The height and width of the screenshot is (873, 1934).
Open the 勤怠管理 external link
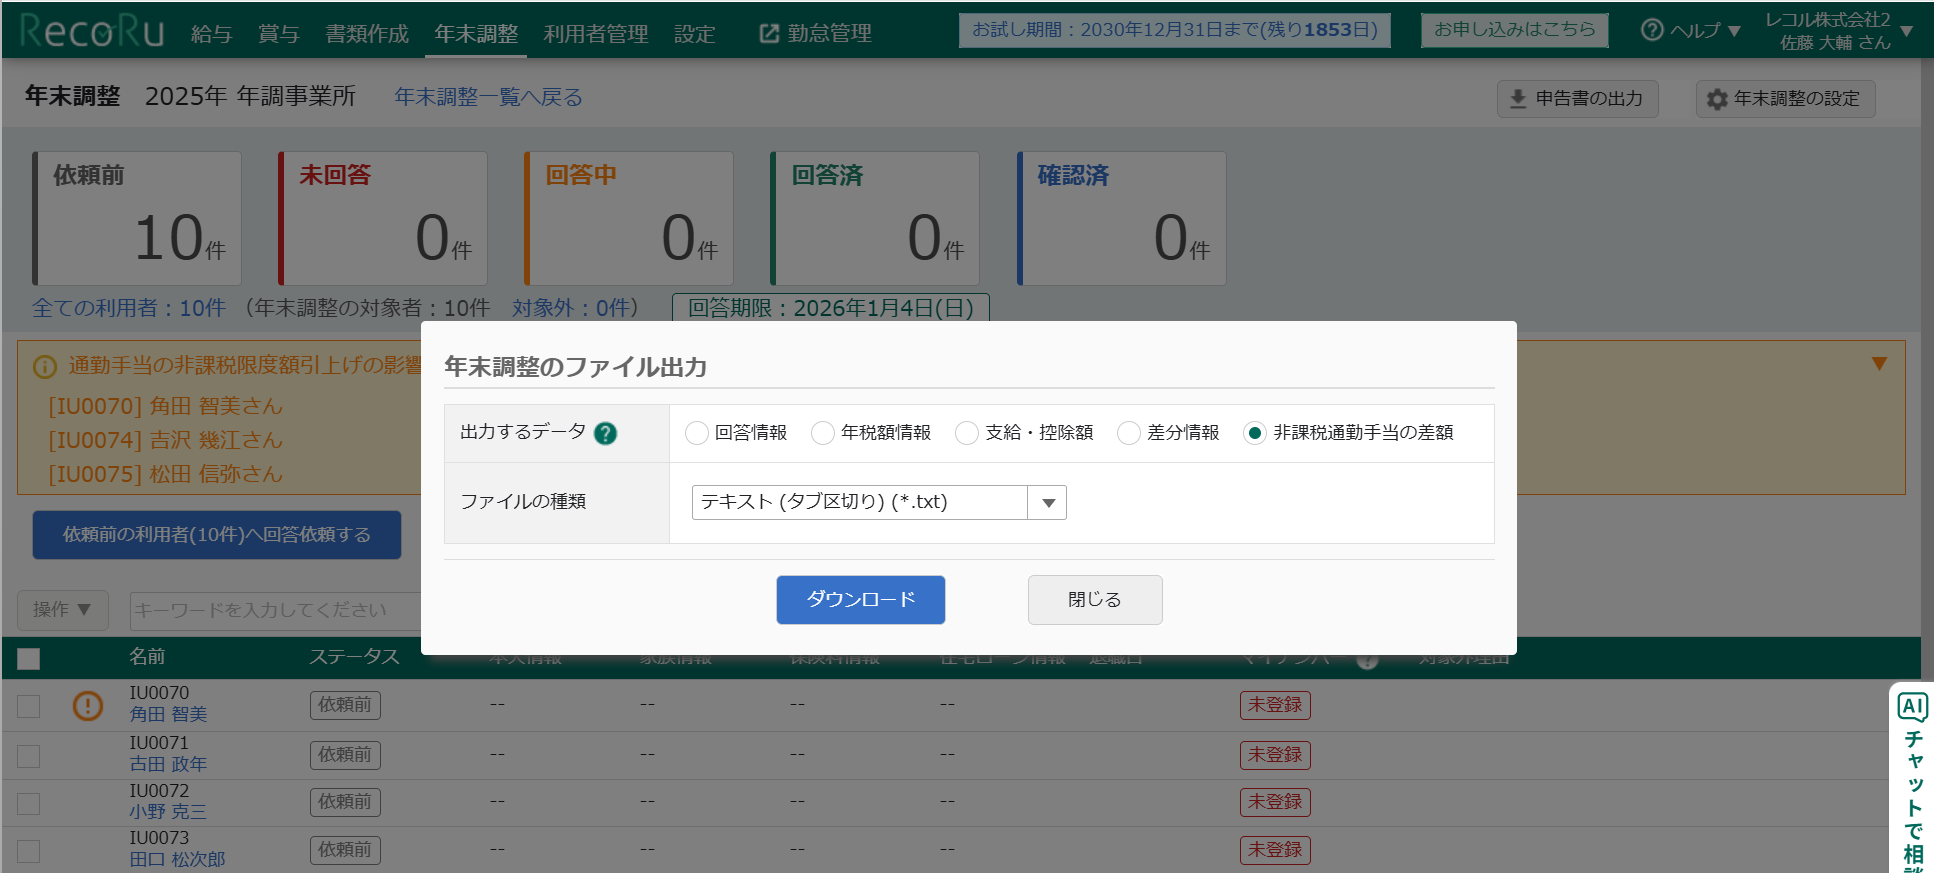coord(816,34)
